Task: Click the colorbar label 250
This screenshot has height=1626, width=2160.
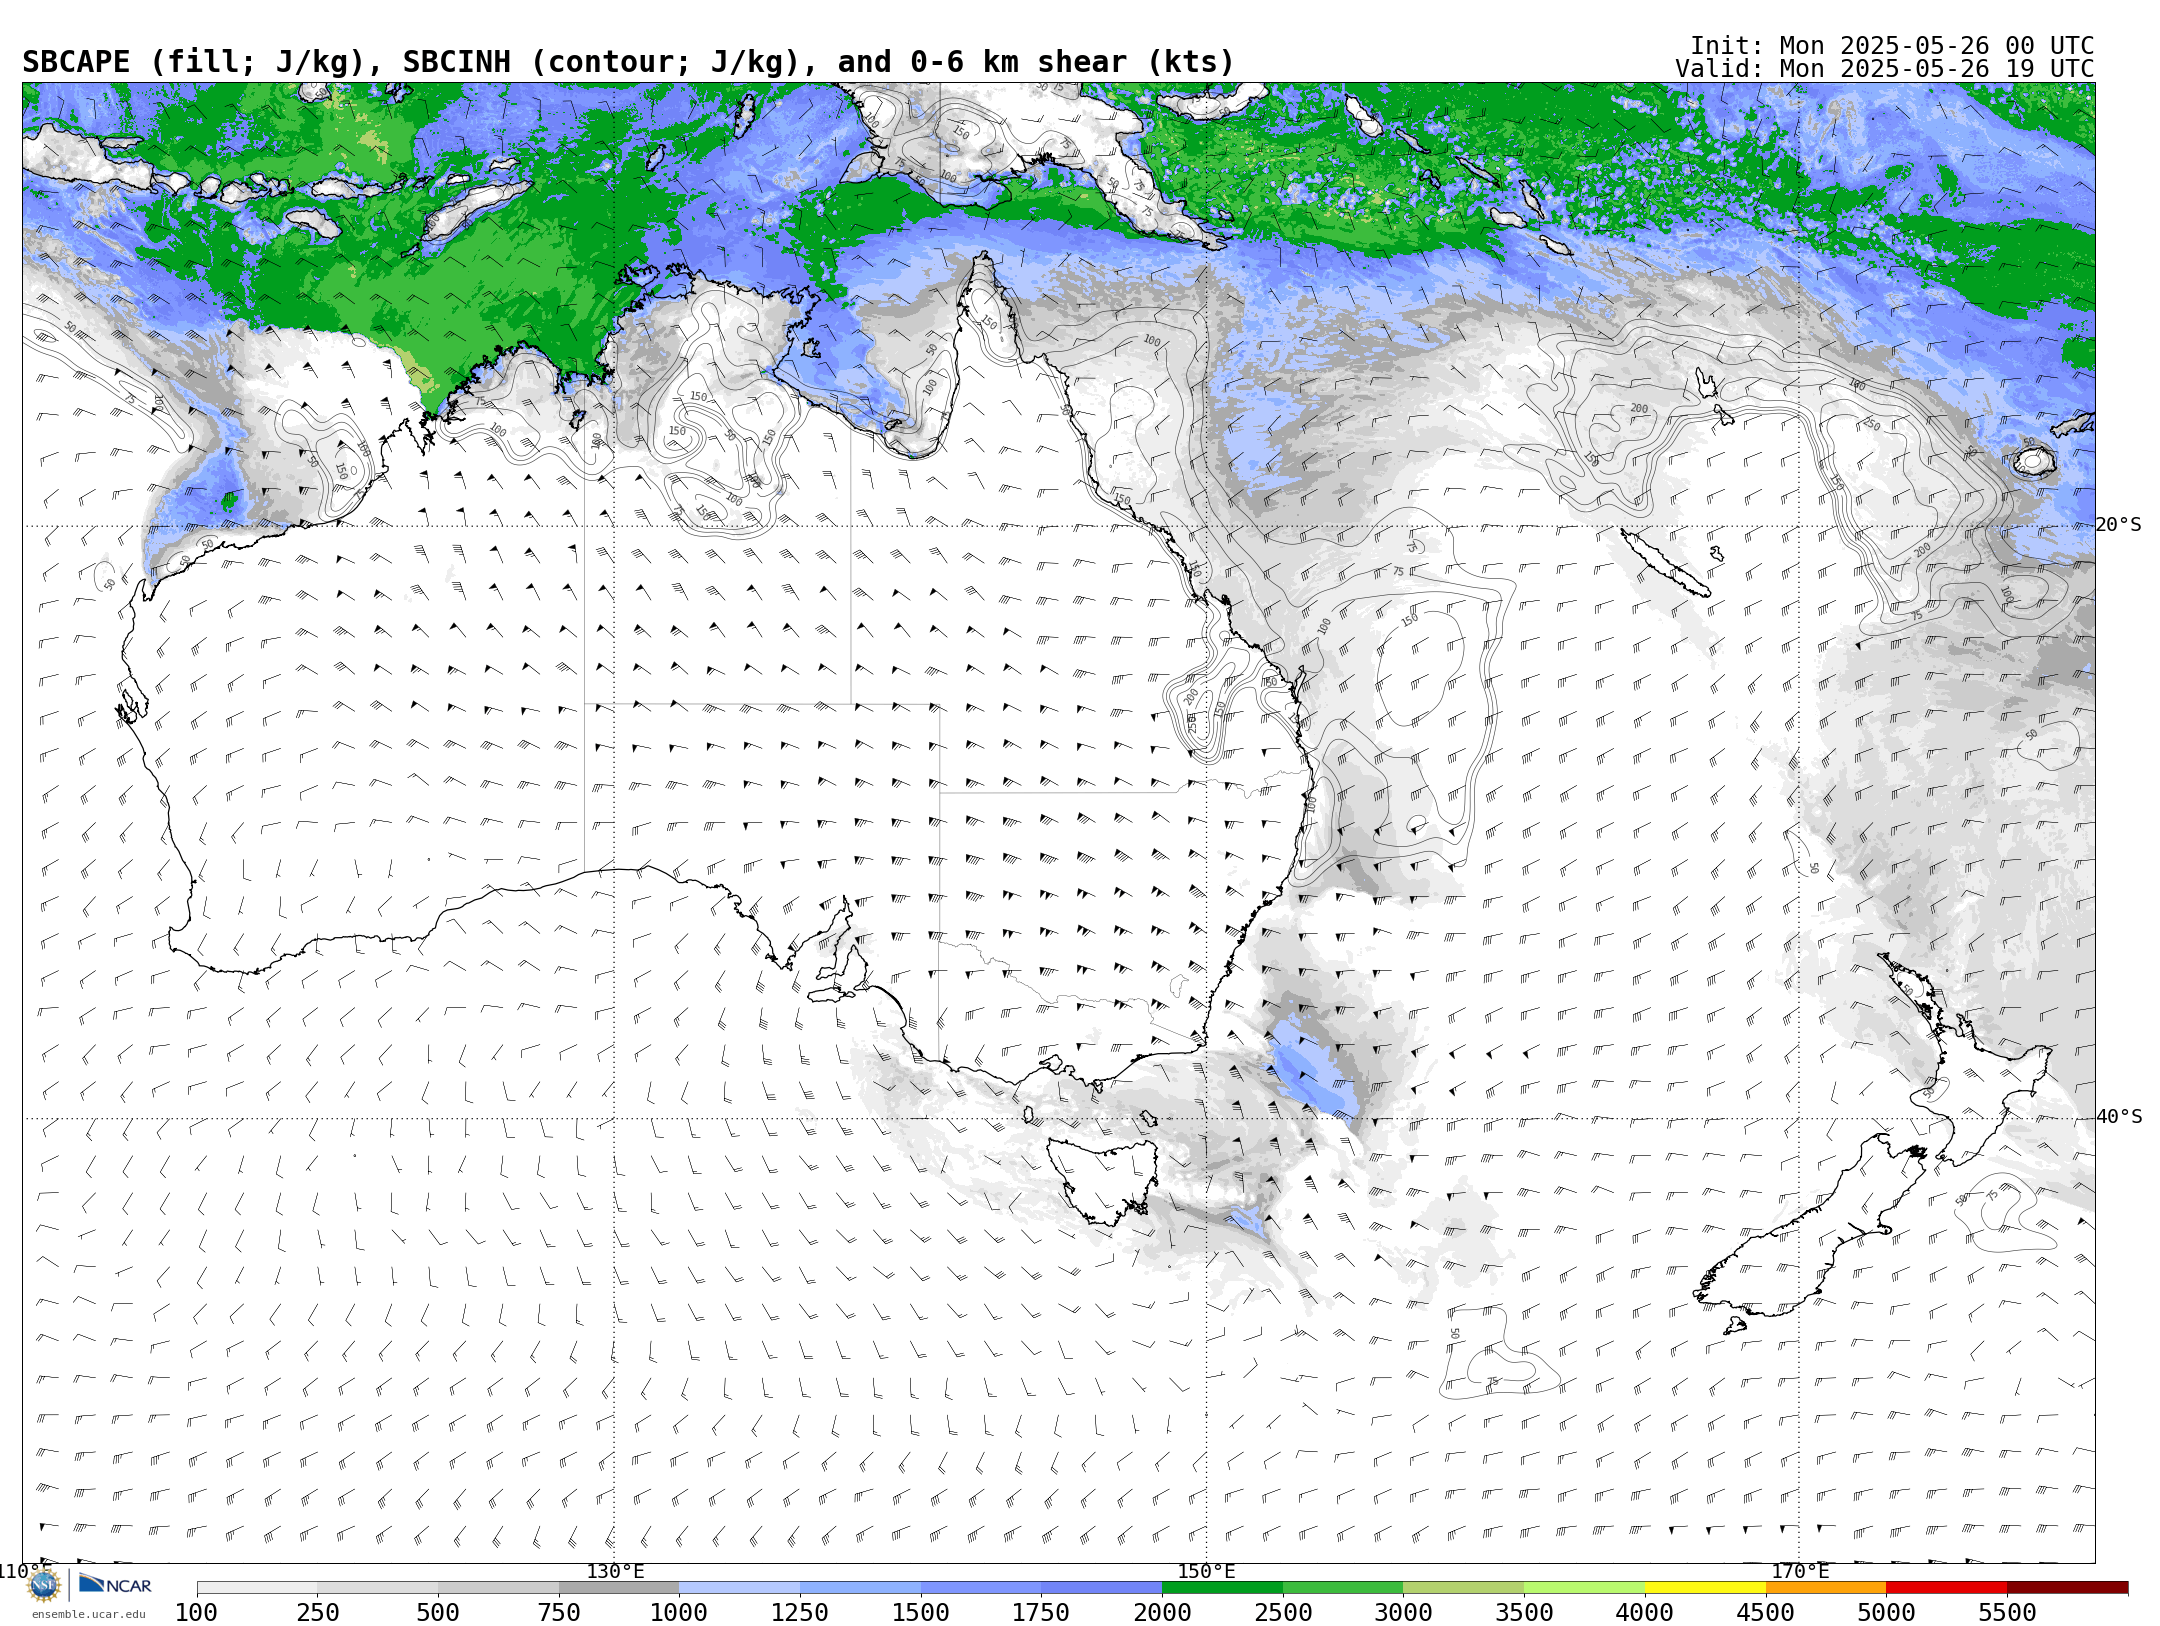Action: (317, 1613)
